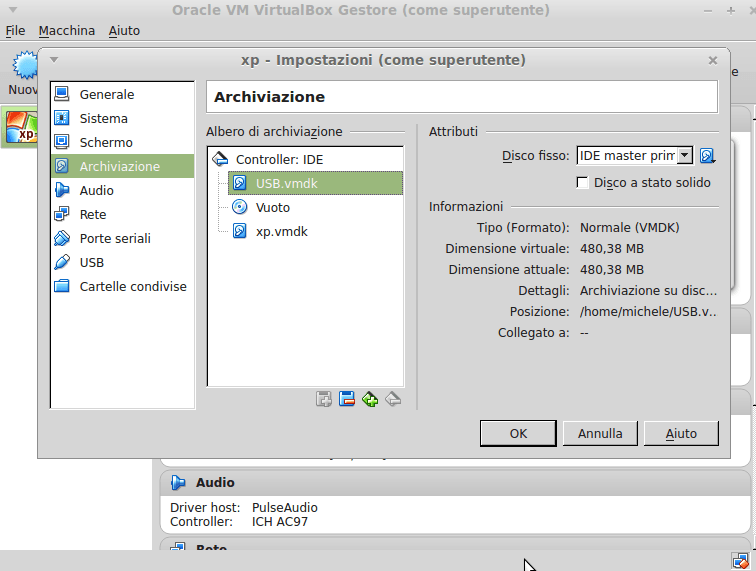Open the Aiuto menu in menu bar
Screen dimensions: 756x571
tap(124, 31)
